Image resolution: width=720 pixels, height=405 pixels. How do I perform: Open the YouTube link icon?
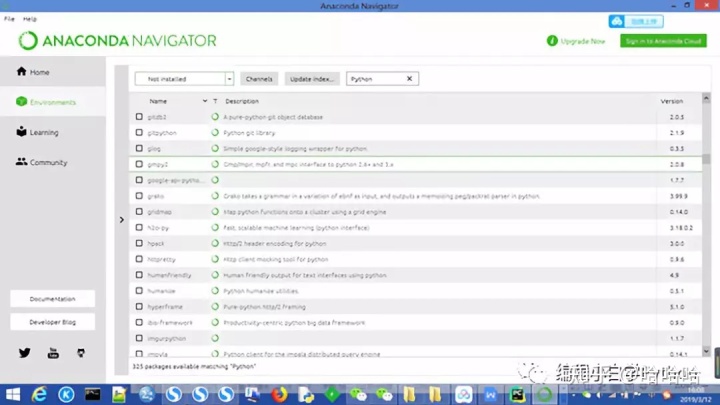[x=53, y=353]
